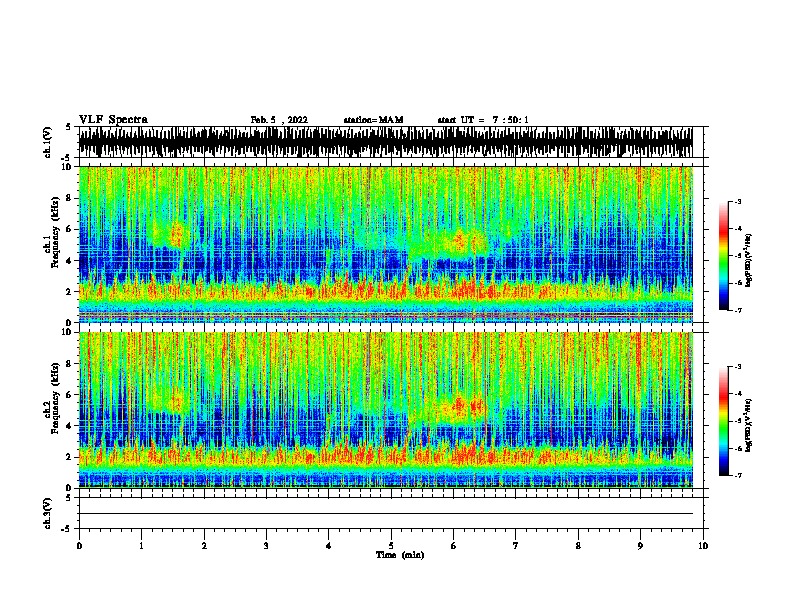Image resolution: width=792 pixels, height=612 pixels.
Task: Click time axis tick label "1"
Action: click(x=141, y=546)
